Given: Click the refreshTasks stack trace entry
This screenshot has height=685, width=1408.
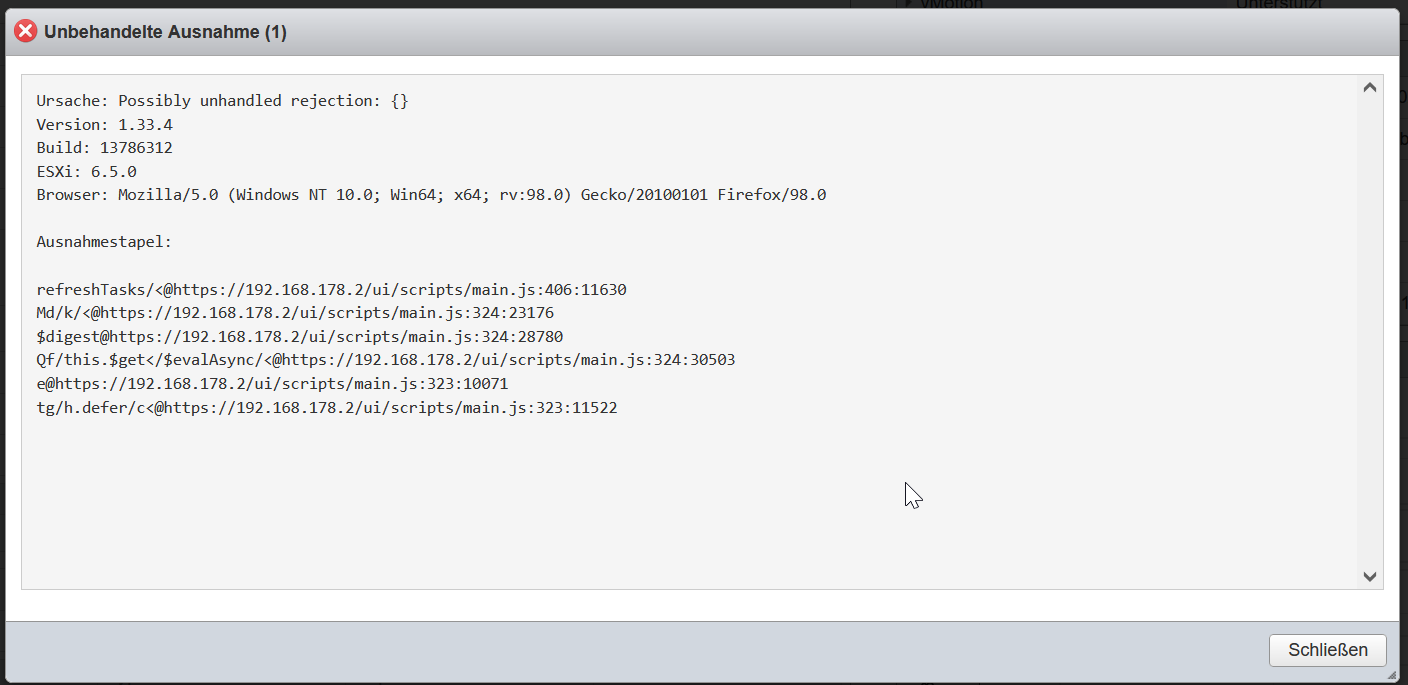Looking at the screenshot, I should pyautogui.click(x=331, y=290).
